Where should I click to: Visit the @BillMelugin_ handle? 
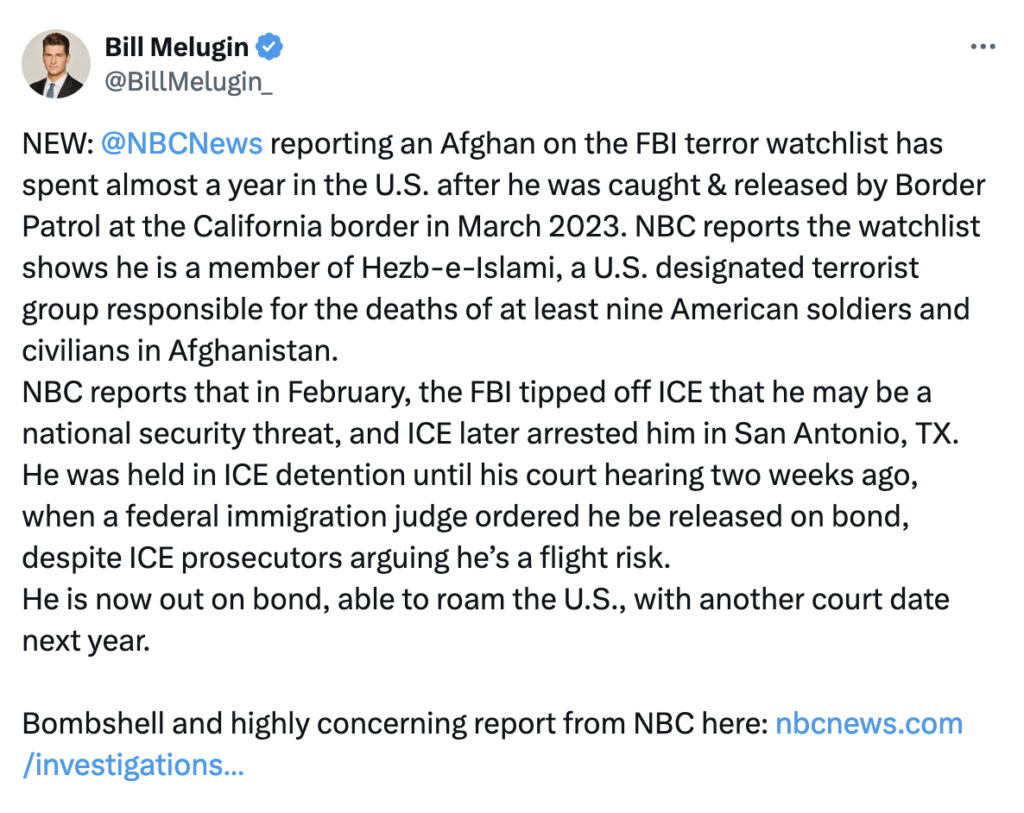pyautogui.click(x=188, y=82)
